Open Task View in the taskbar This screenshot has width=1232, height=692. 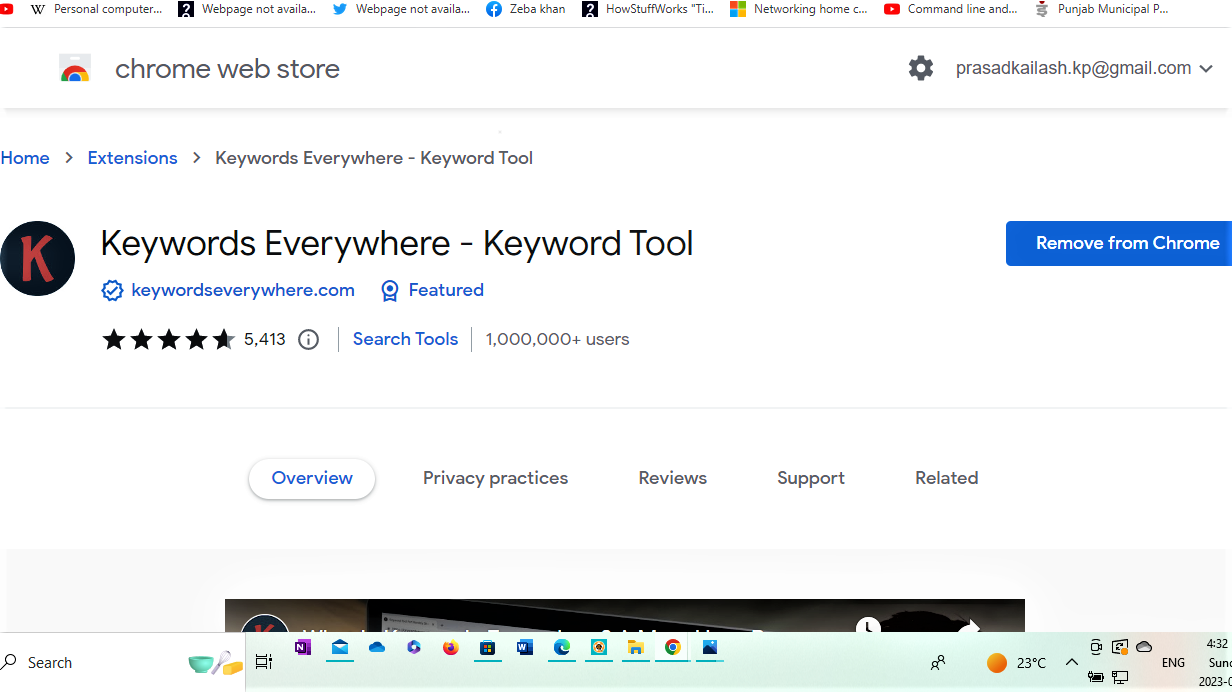[x=264, y=662]
